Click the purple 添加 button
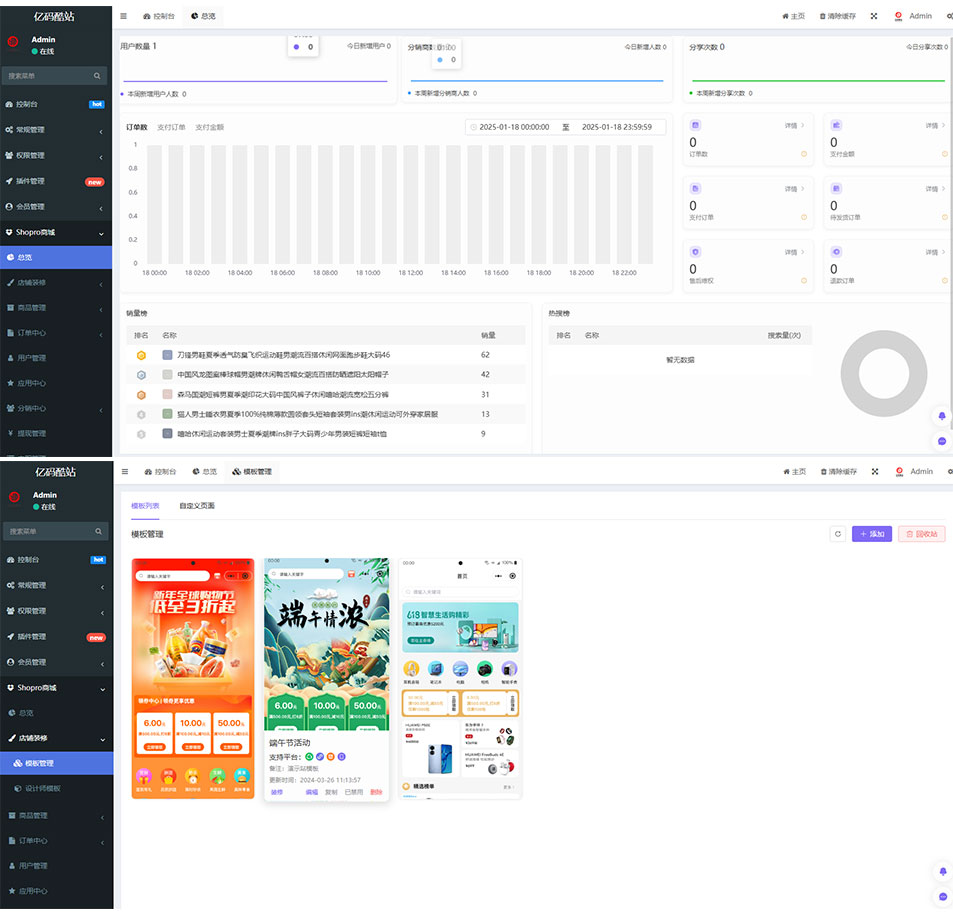The height and width of the screenshot is (916, 953). coord(872,534)
